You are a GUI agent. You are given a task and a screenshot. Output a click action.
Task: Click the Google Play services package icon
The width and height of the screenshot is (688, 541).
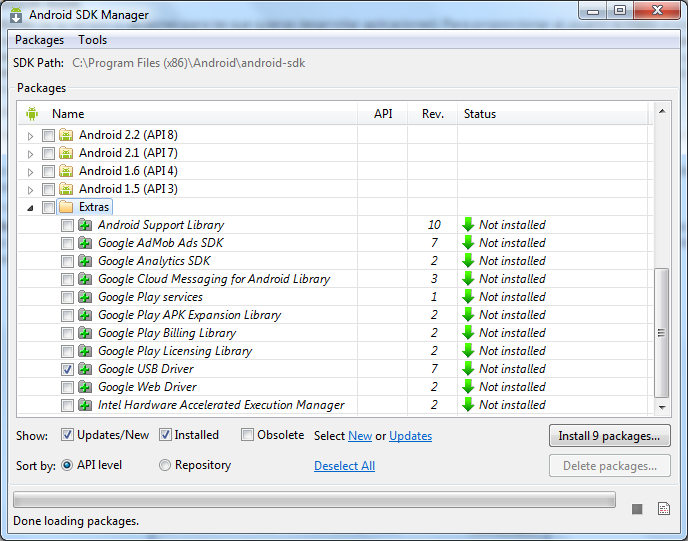pos(85,297)
